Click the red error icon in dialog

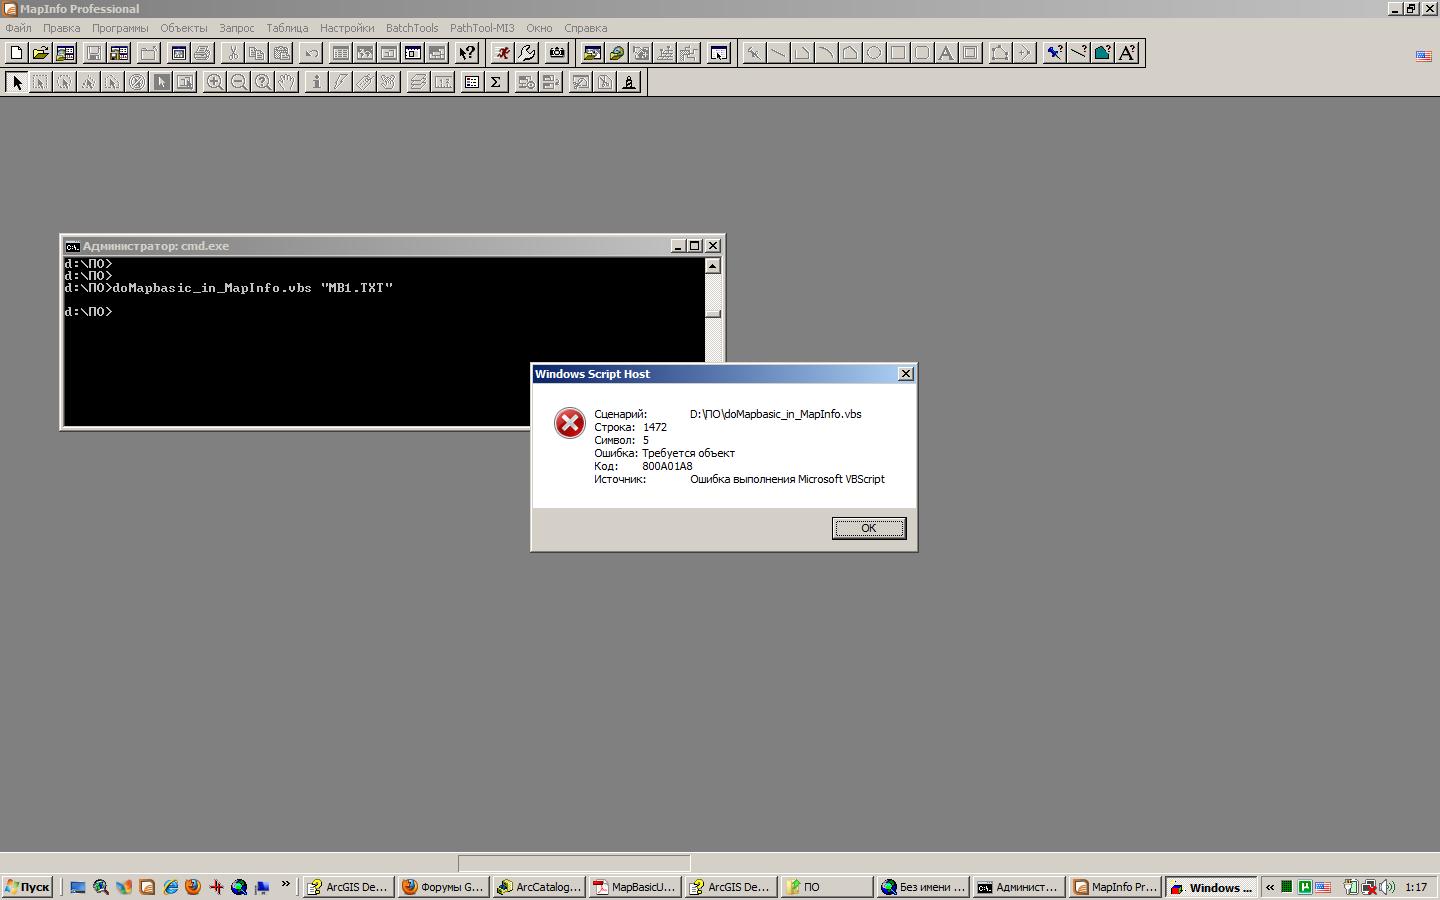pos(569,423)
